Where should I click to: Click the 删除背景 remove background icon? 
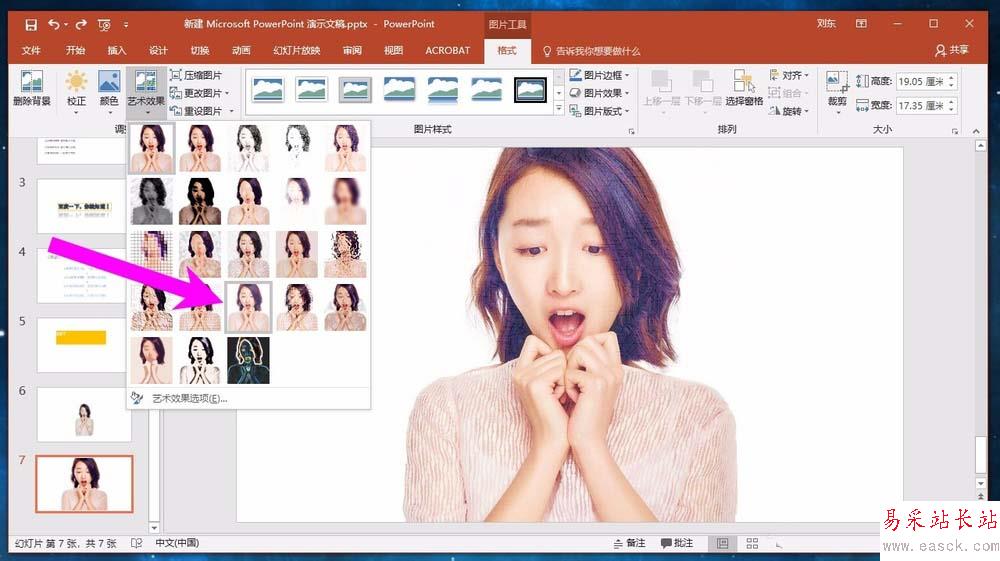tap(32, 89)
